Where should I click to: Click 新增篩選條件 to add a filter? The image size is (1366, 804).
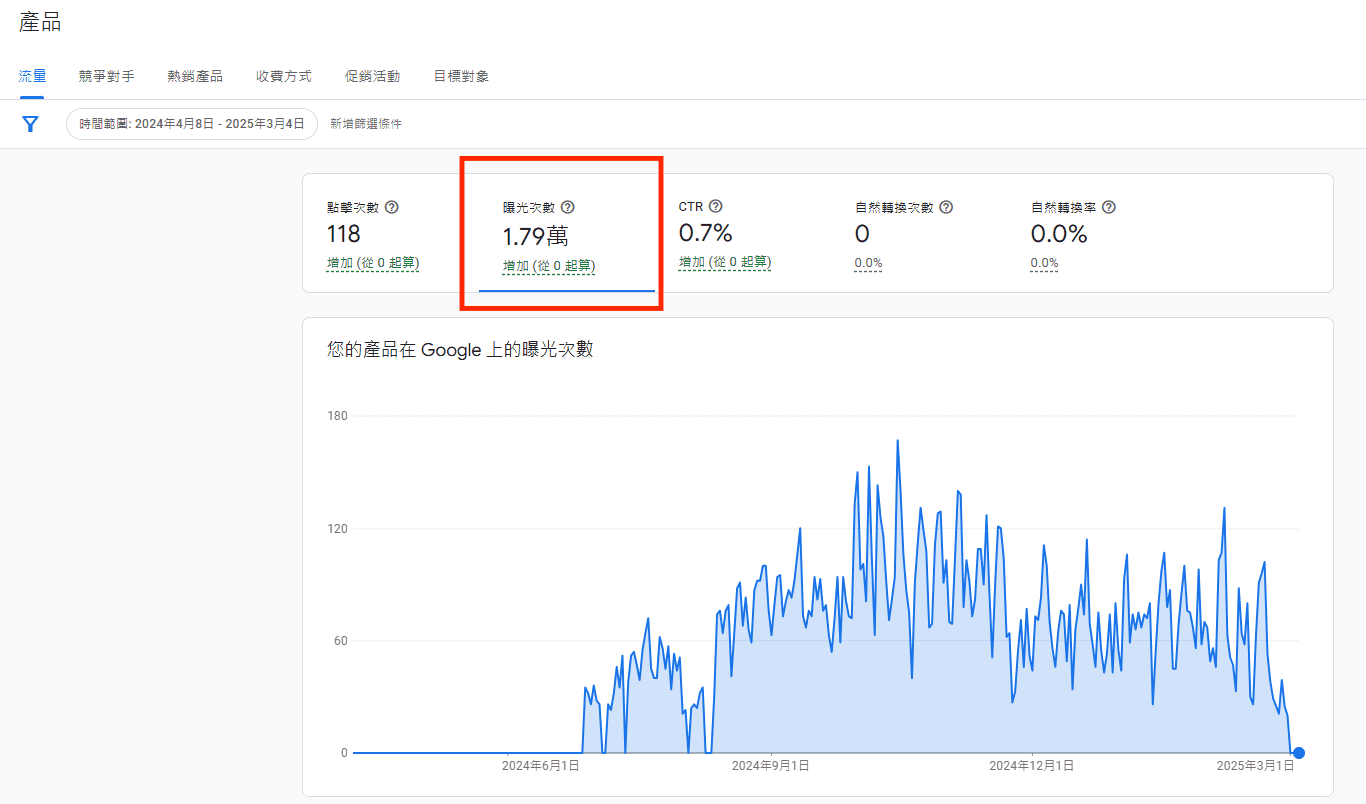(x=366, y=124)
